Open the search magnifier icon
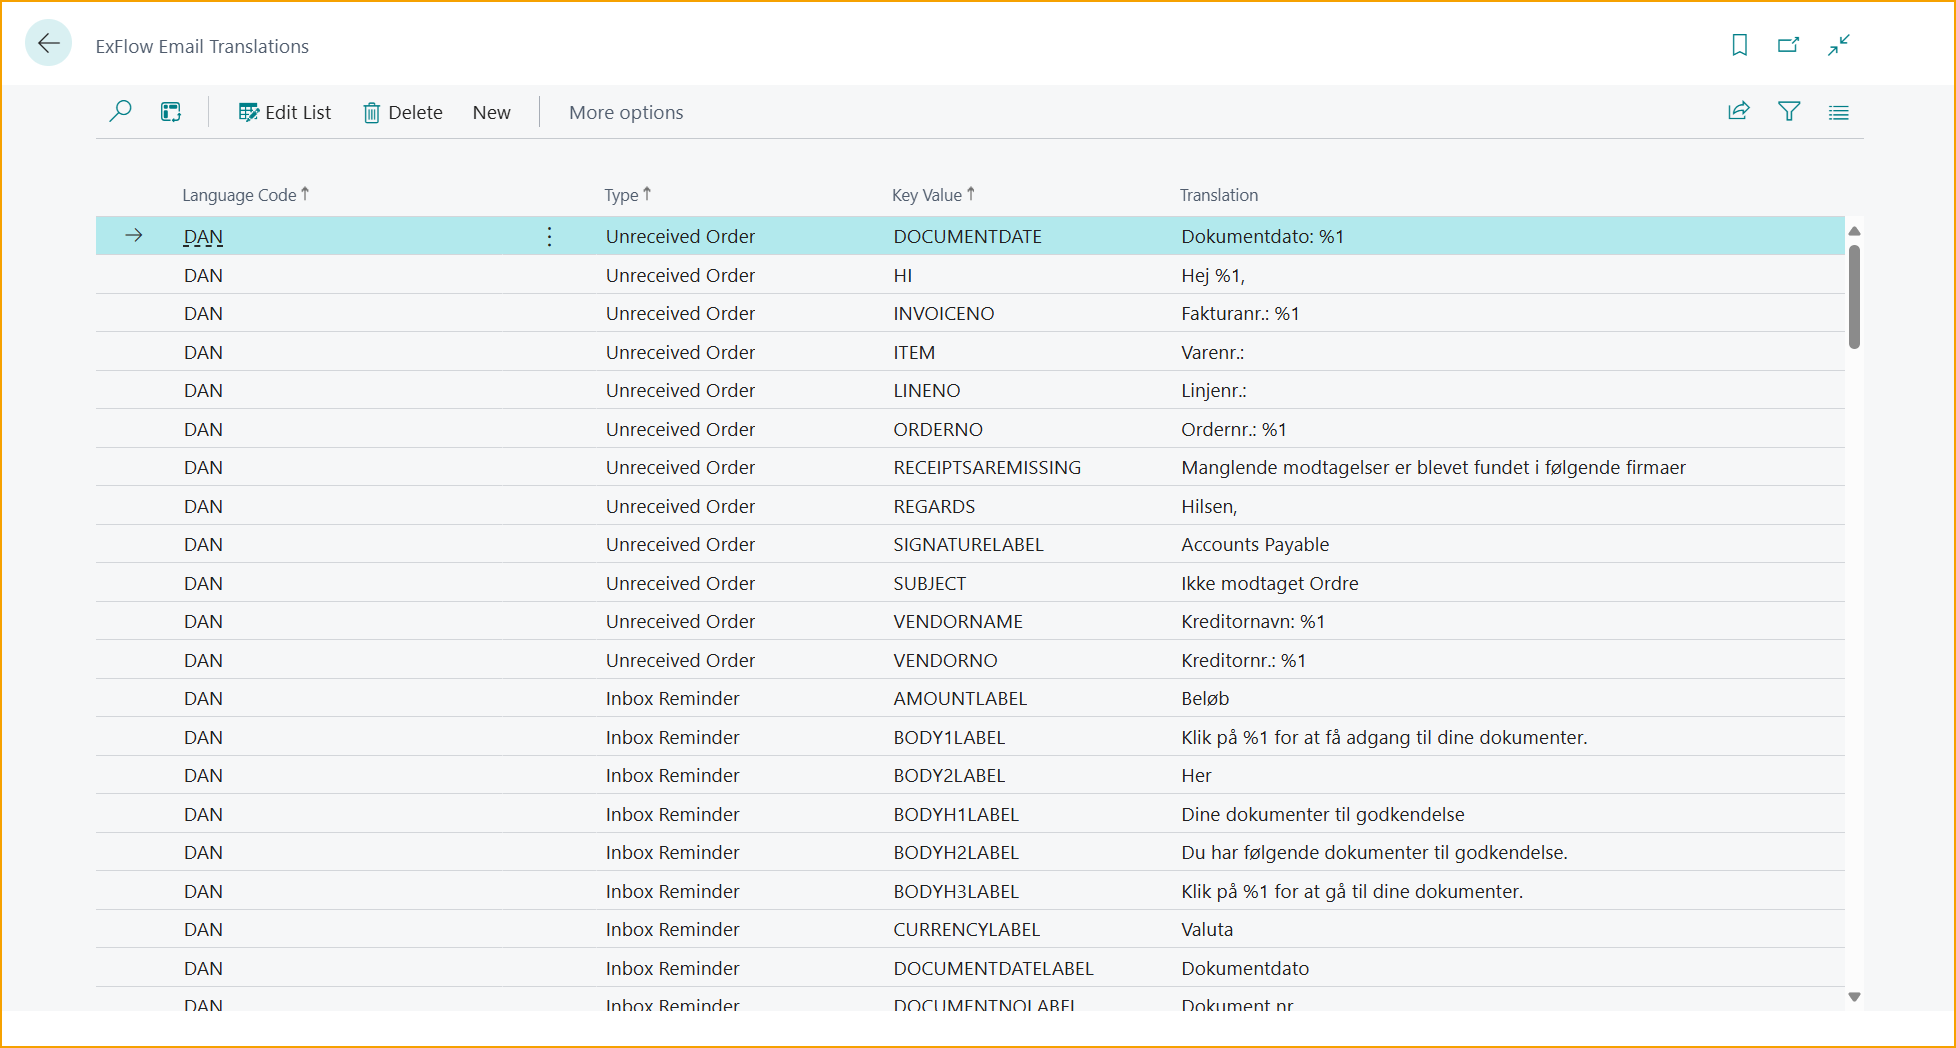The height and width of the screenshot is (1048, 1956). pos(120,112)
